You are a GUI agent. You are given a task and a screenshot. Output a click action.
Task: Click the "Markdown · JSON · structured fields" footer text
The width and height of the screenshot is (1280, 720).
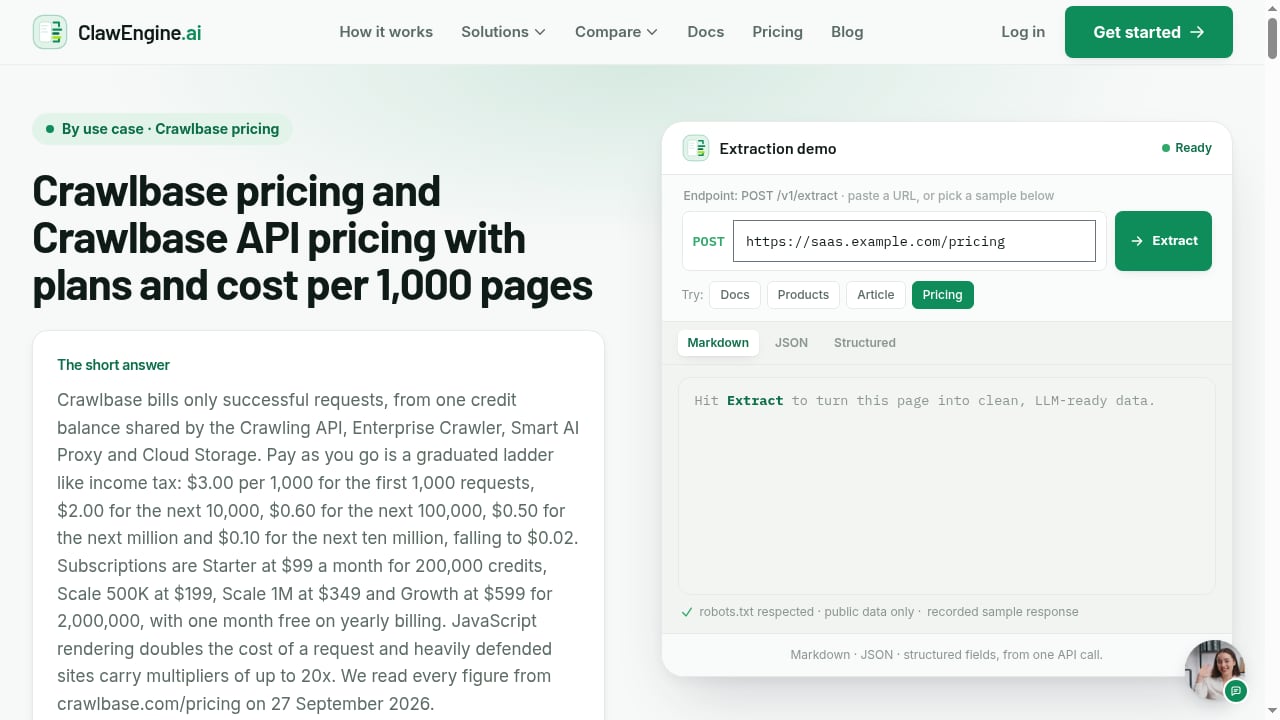(x=946, y=655)
